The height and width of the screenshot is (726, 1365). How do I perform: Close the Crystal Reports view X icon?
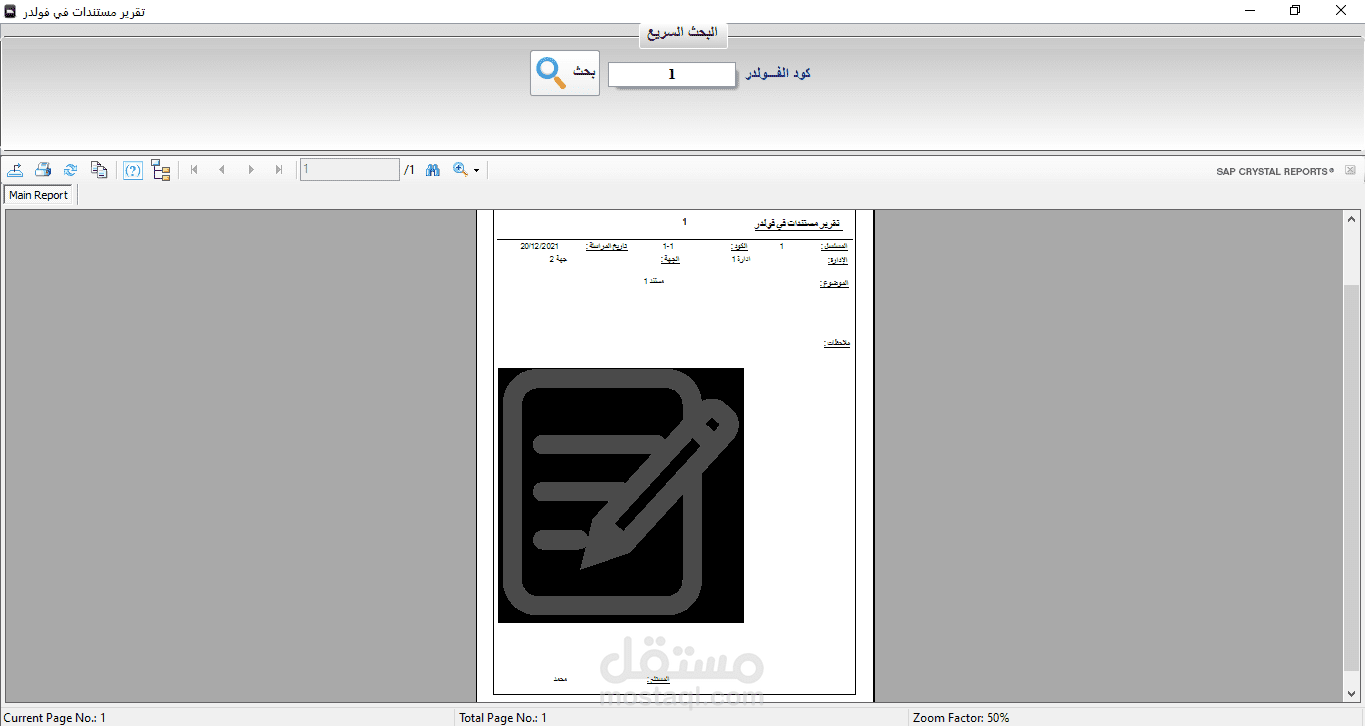[x=1350, y=171]
